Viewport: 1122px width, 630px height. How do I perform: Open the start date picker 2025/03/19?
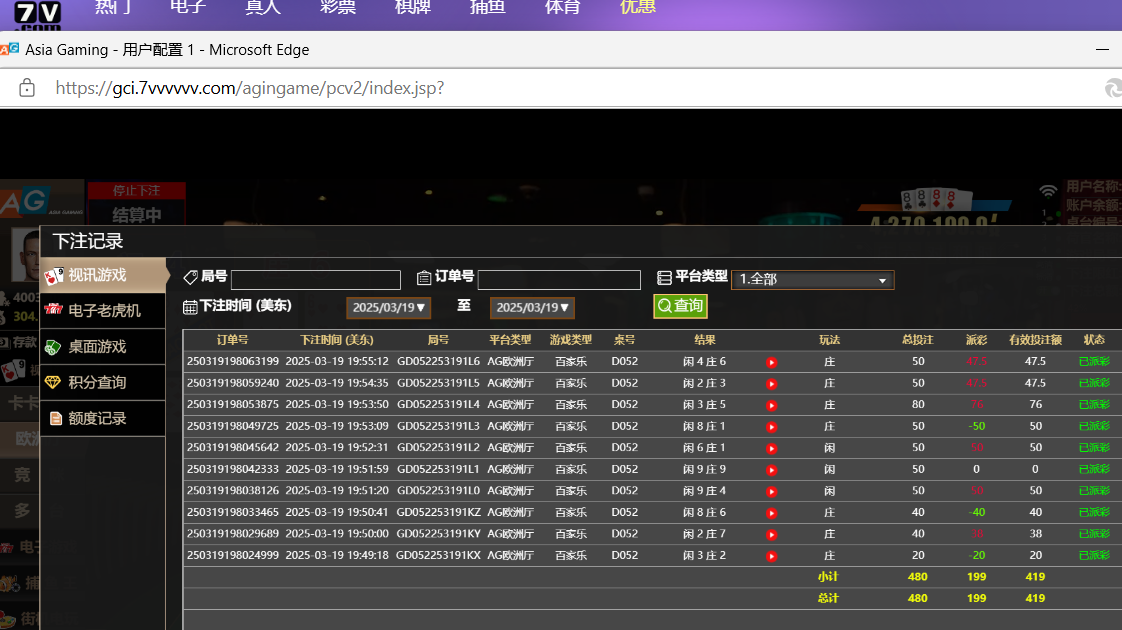[x=389, y=308]
